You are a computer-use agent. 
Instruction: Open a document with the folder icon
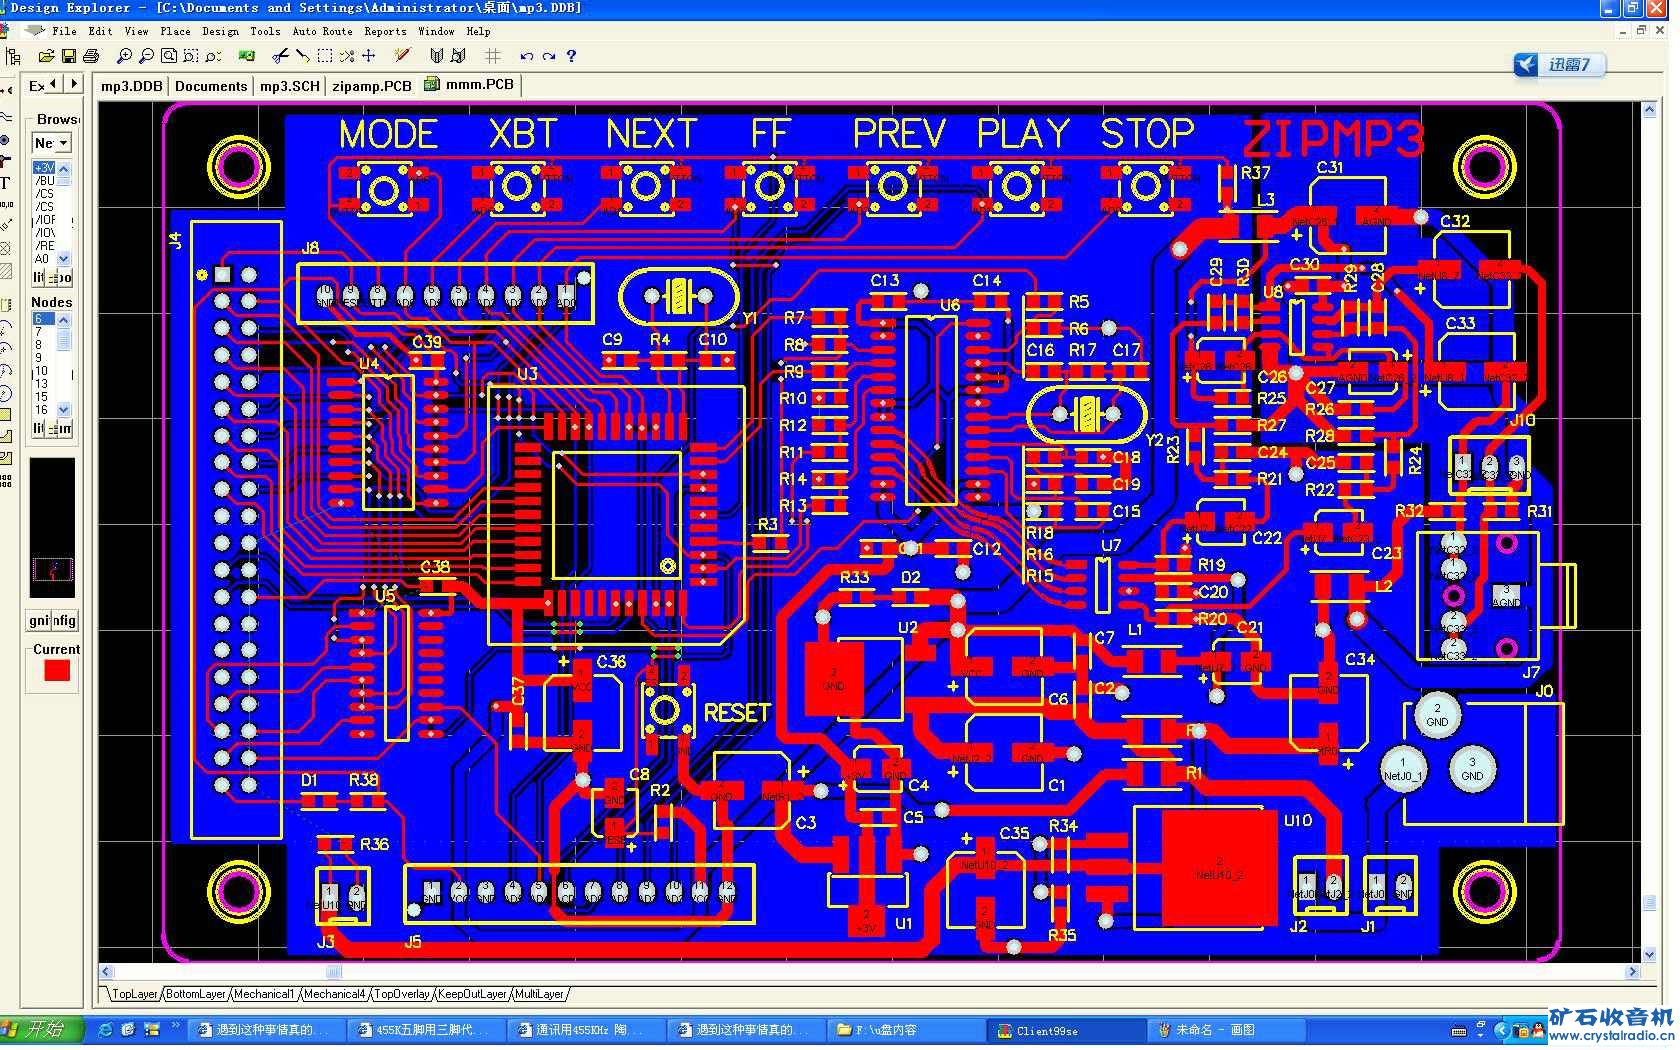tap(45, 57)
